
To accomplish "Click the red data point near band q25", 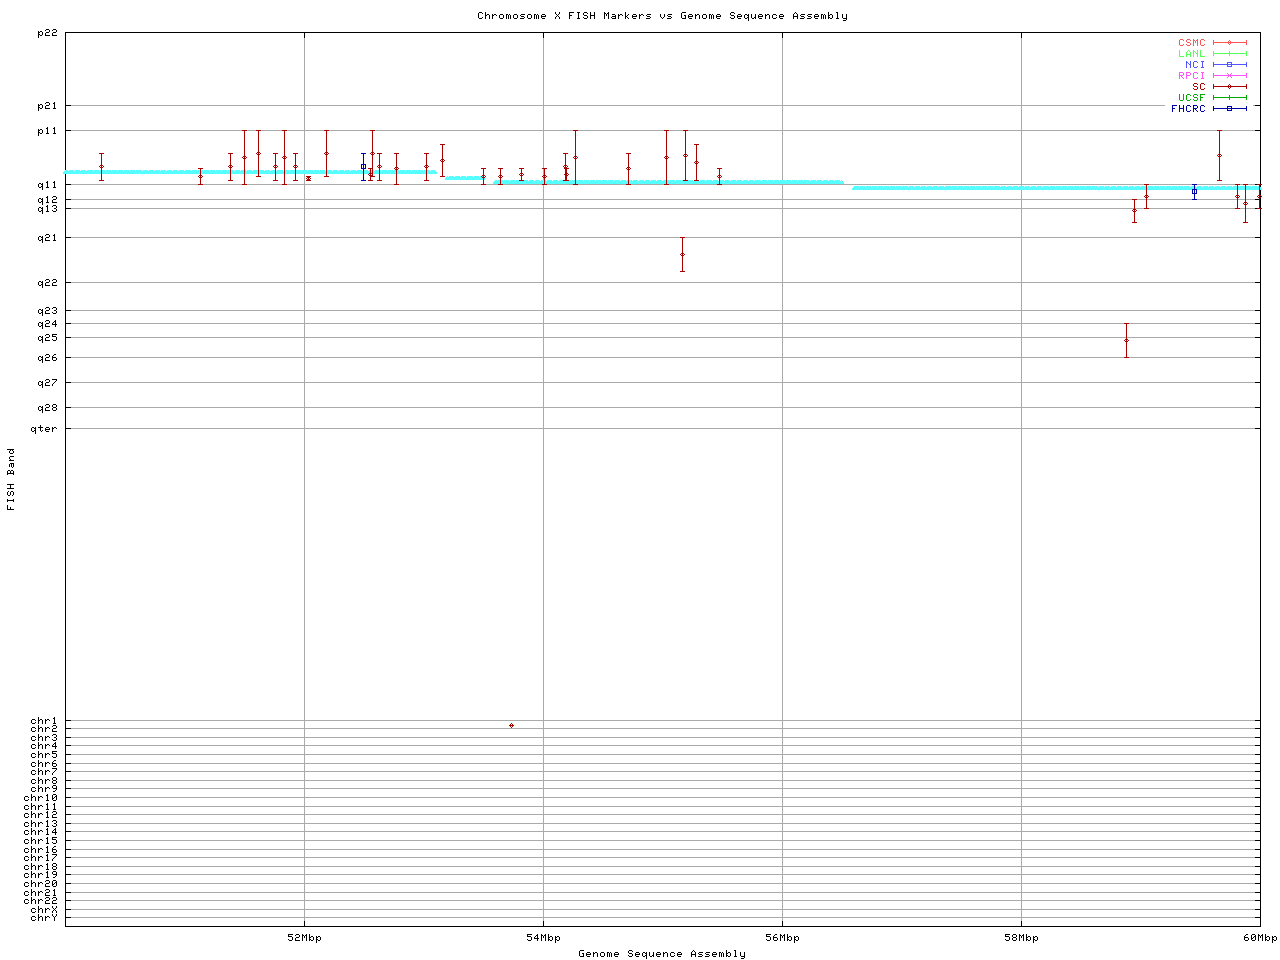I will click(1126, 340).
